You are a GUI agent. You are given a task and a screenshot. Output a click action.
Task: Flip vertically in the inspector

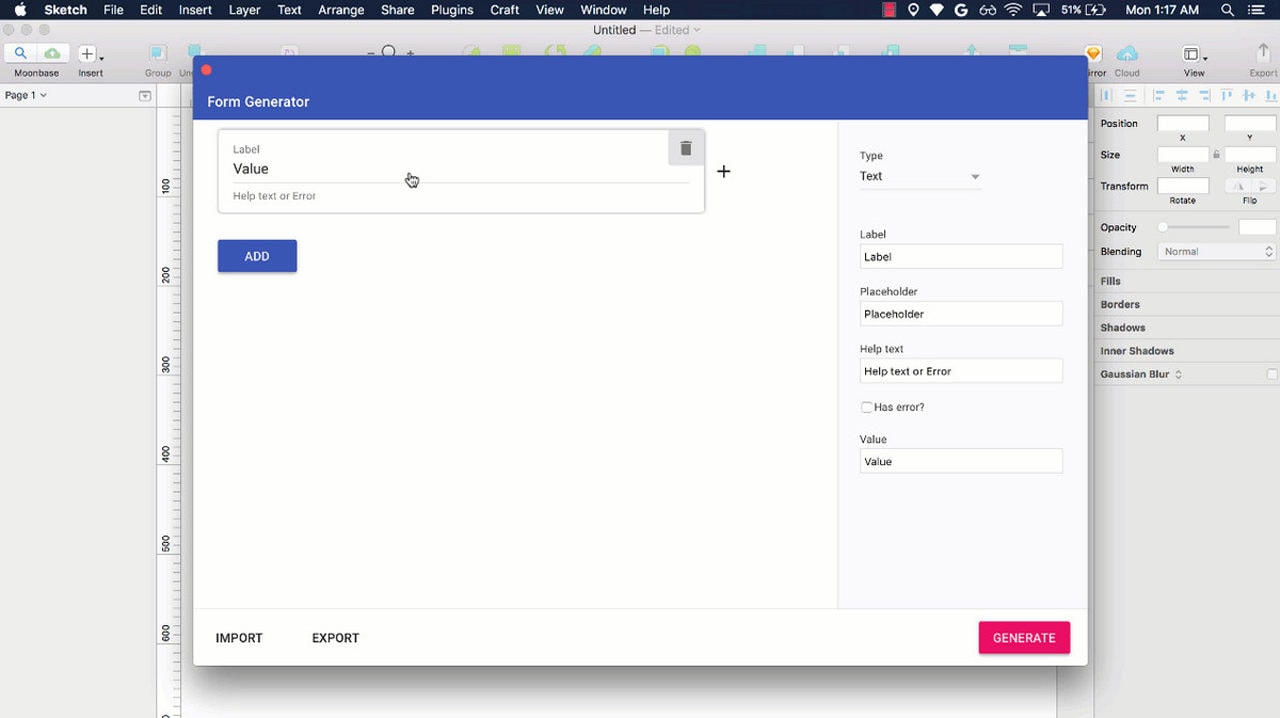[x=1264, y=186]
